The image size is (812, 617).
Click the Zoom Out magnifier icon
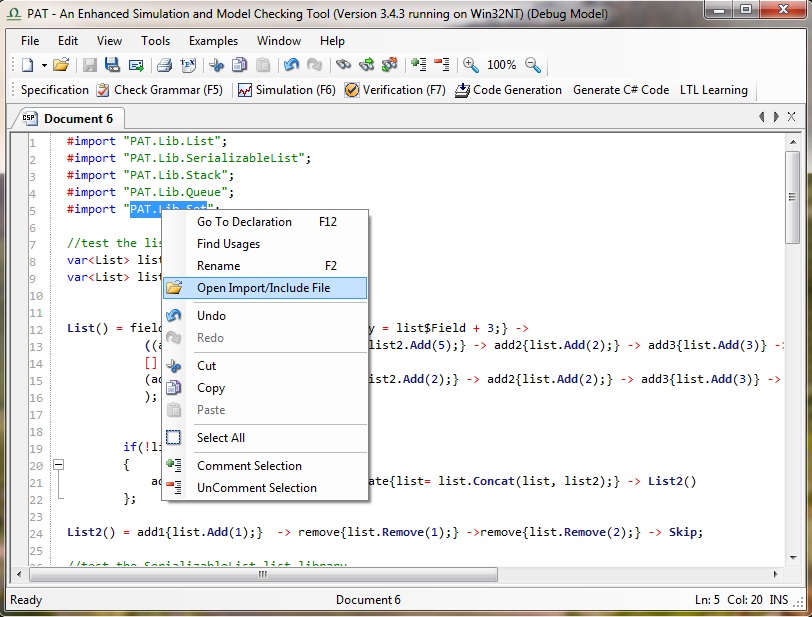coord(533,65)
